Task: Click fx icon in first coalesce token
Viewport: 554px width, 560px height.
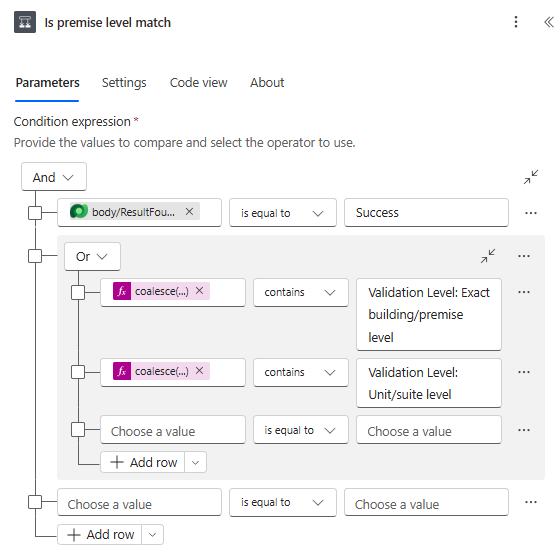Action: click(122, 291)
